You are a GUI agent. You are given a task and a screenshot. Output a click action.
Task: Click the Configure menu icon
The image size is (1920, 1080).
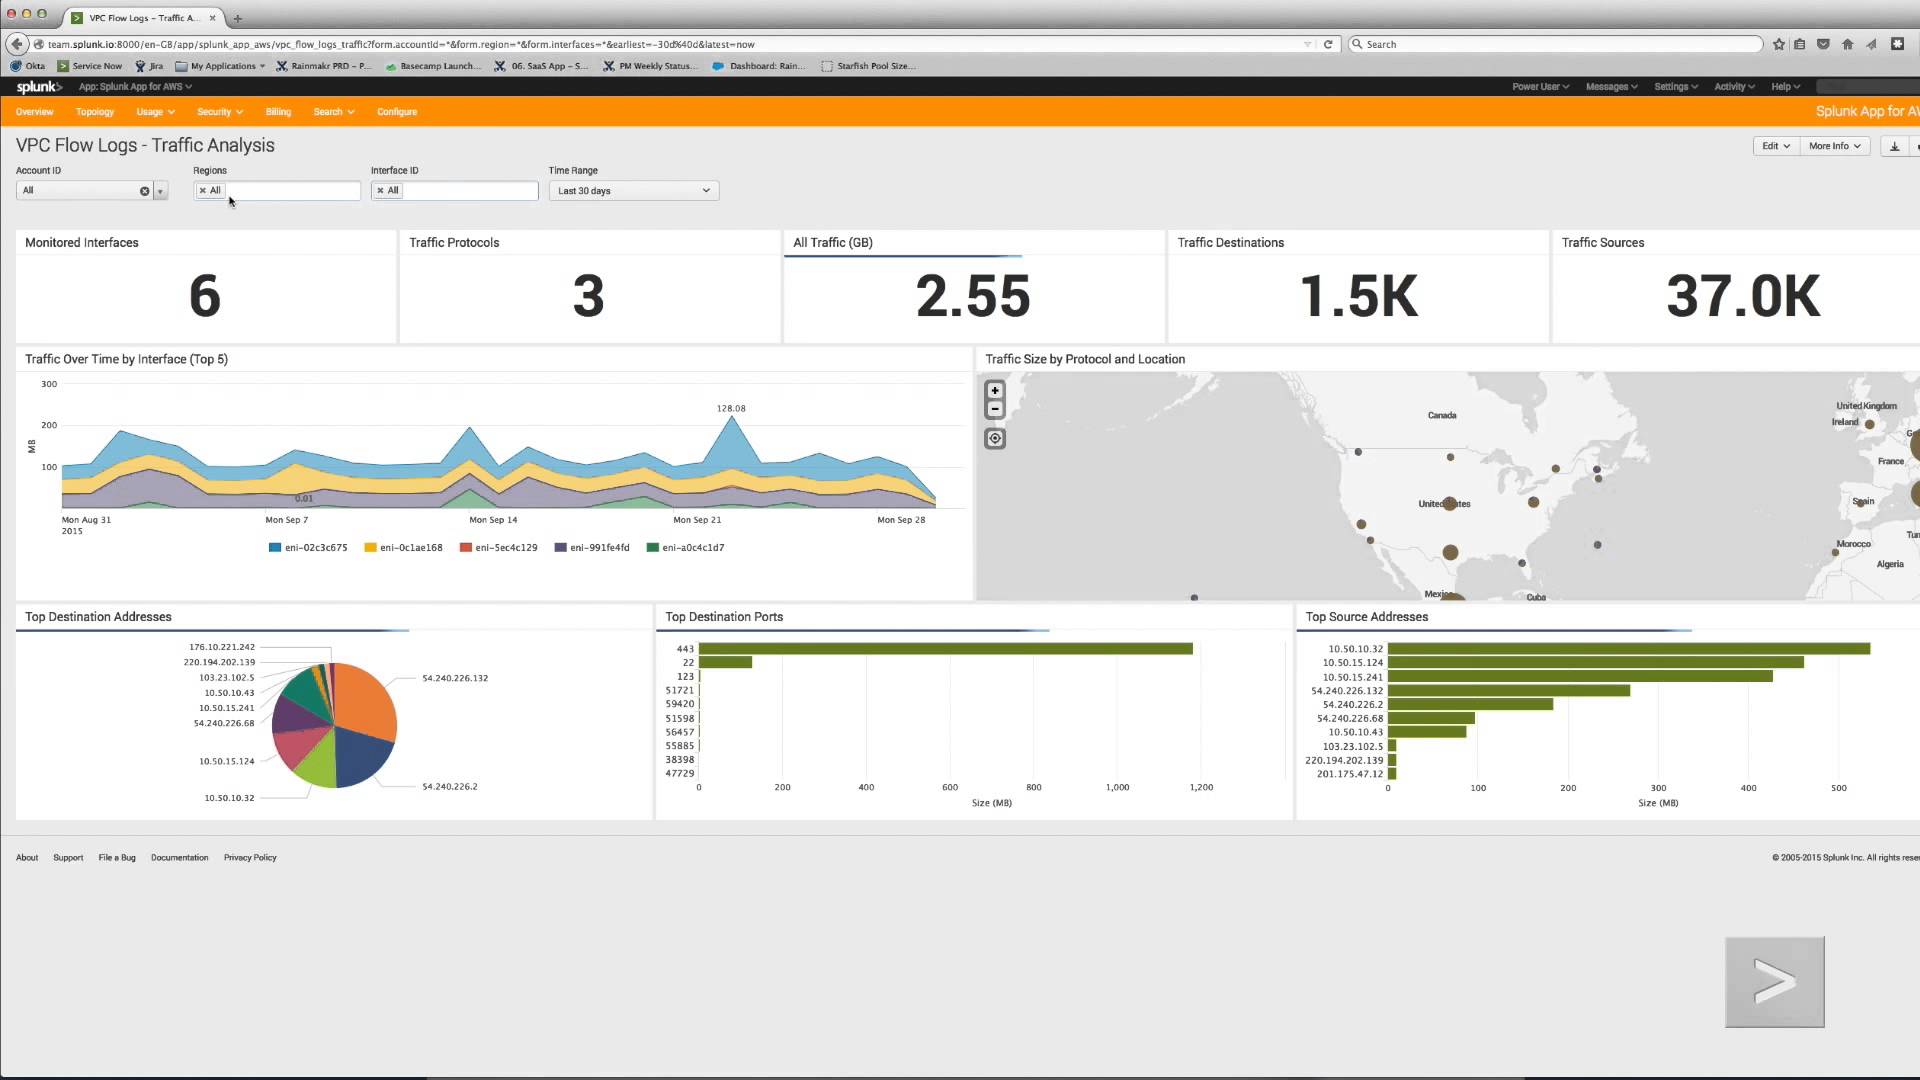[396, 111]
